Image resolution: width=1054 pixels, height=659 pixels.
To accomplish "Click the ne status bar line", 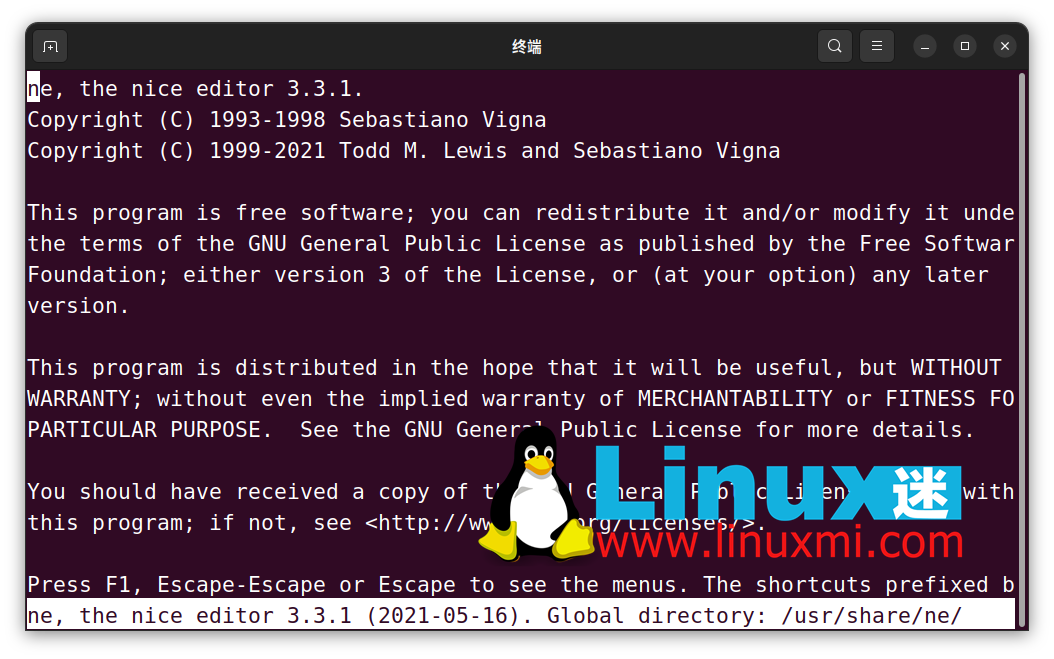I will (521, 615).
